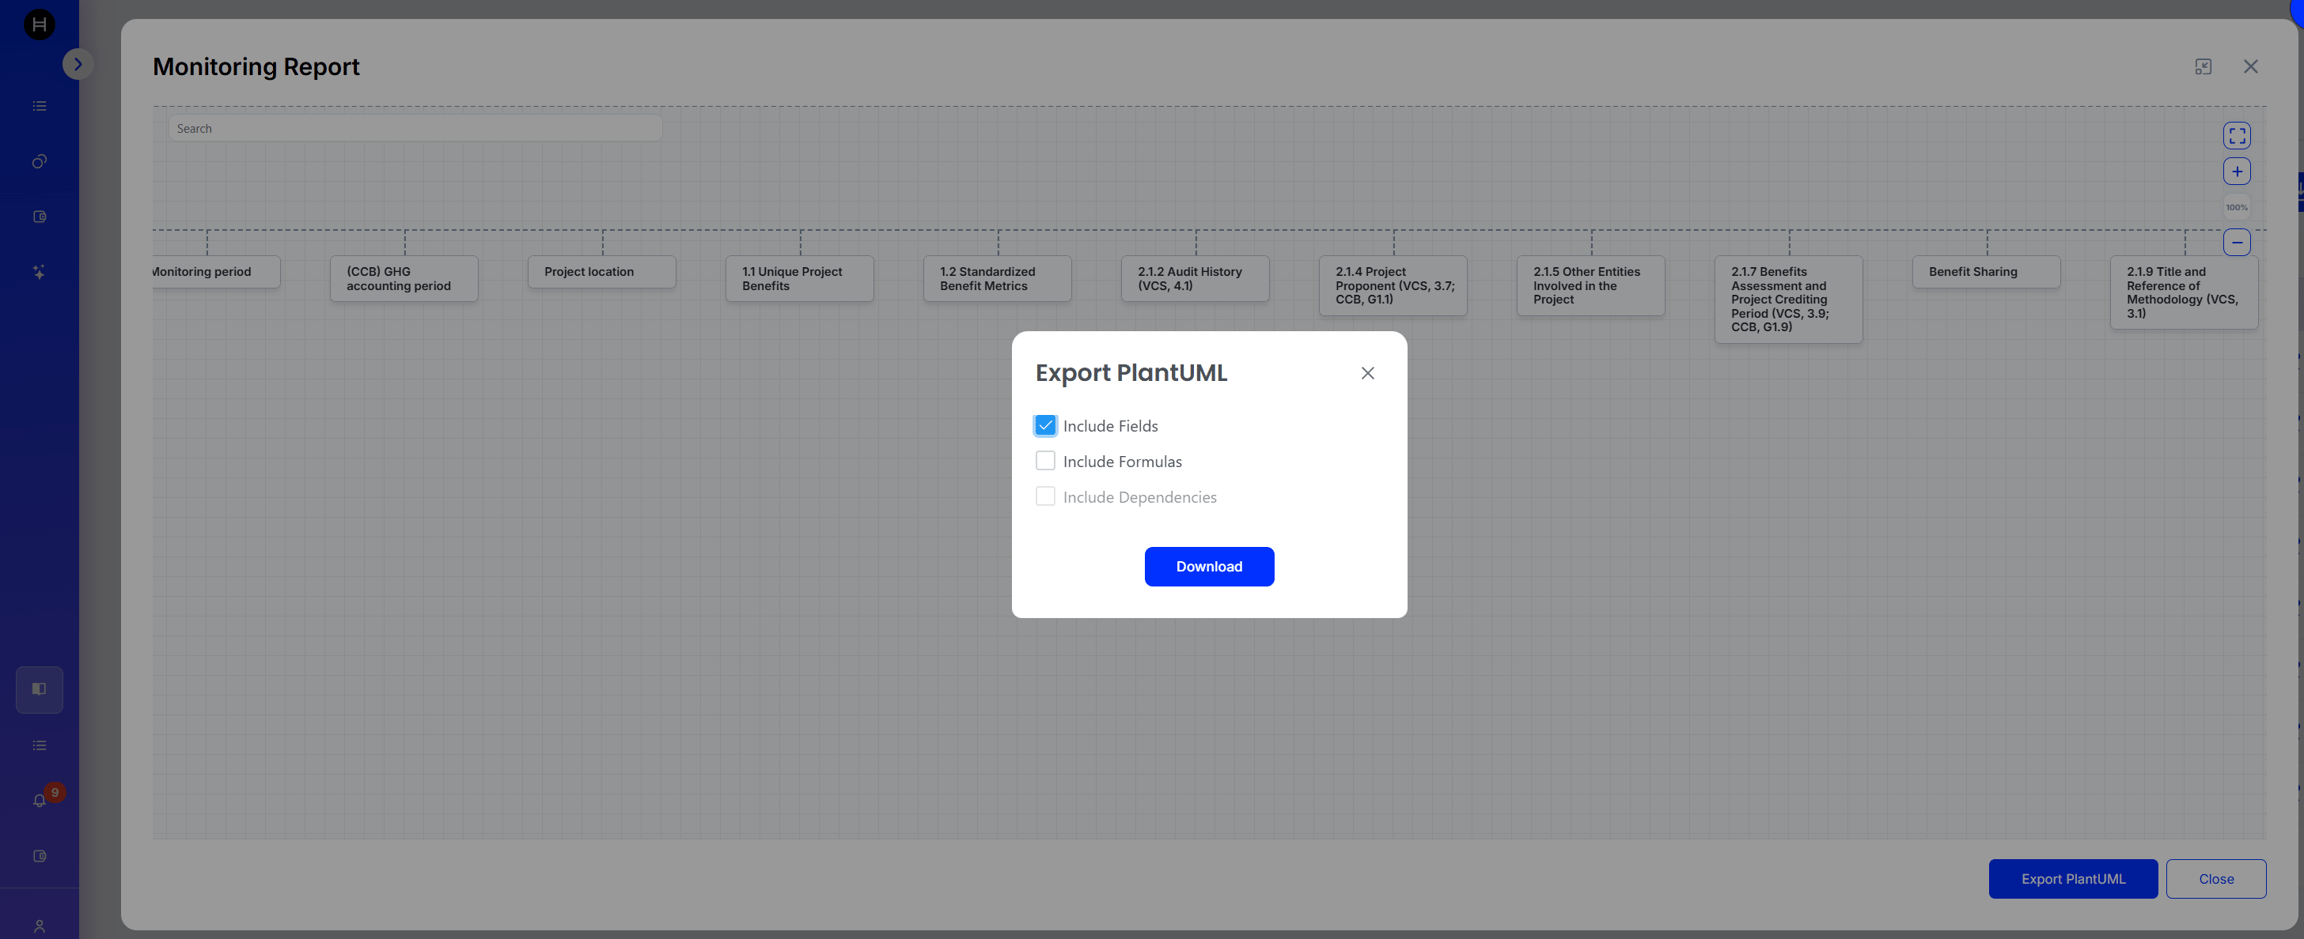Click the highlighted panel icon in sidebar

click(x=39, y=689)
